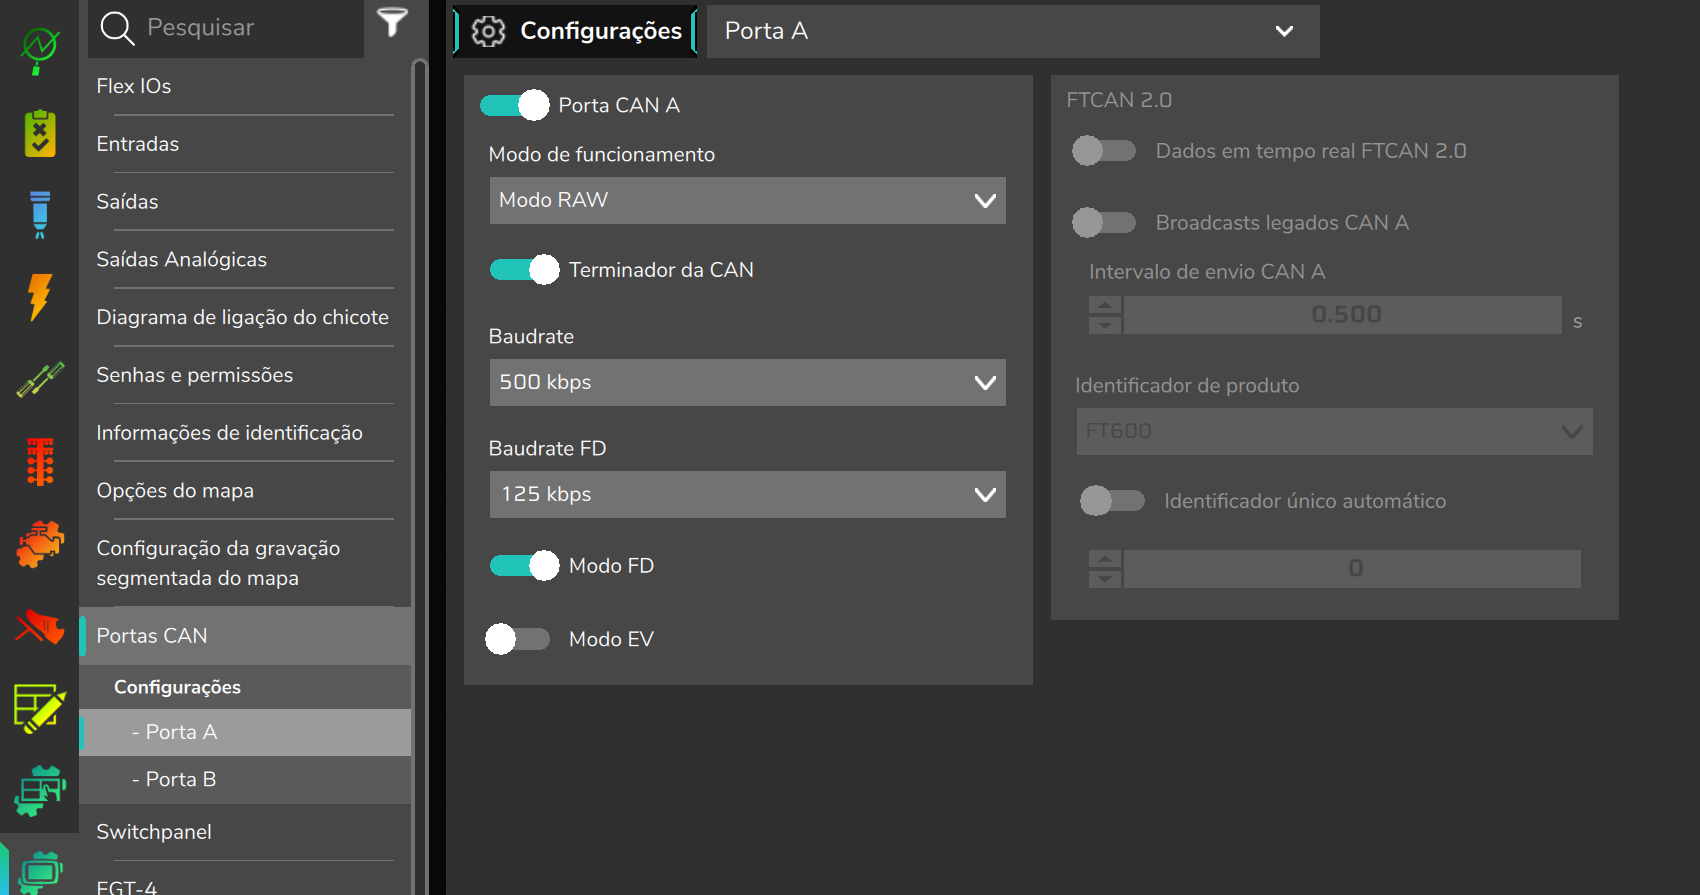The width and height of the screenshot is (1700, 895).
Task: Select the teal ECU chip icon
Action: 40,872
